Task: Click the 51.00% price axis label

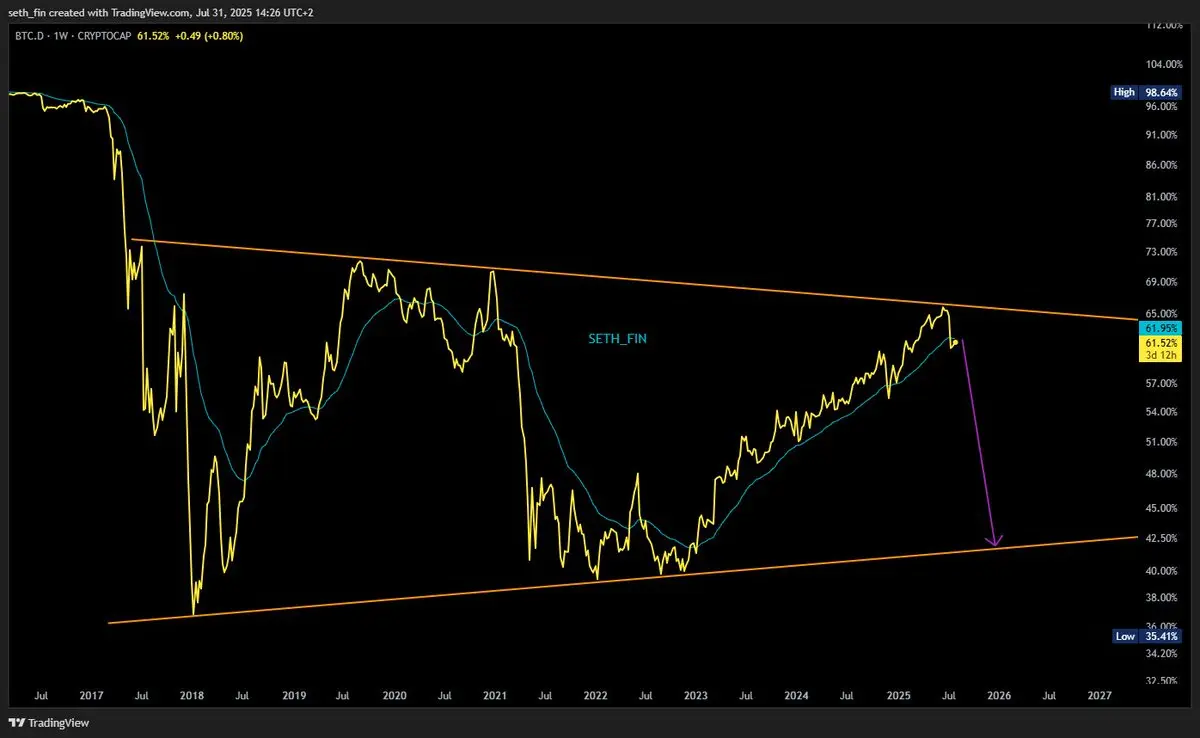Action: (x=1163, y=442)
